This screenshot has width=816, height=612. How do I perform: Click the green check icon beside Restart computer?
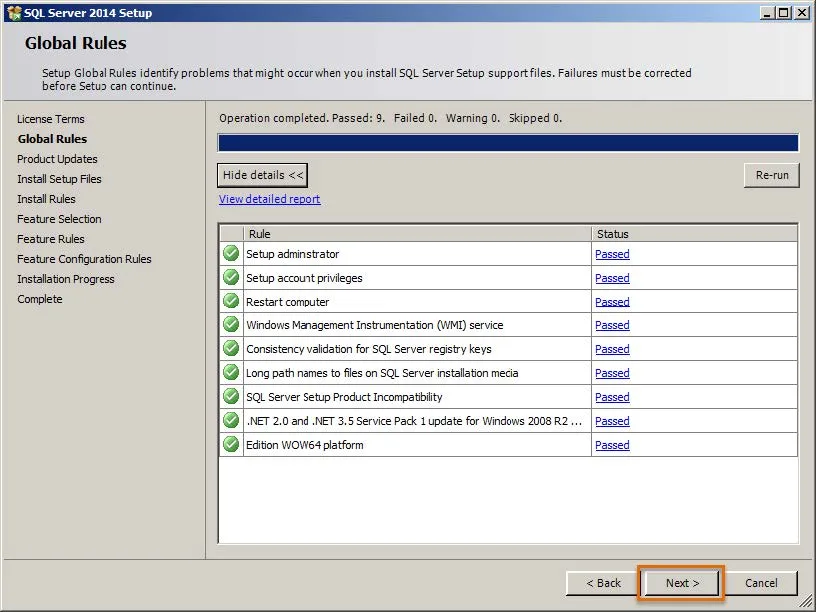(x=231, y=301)
